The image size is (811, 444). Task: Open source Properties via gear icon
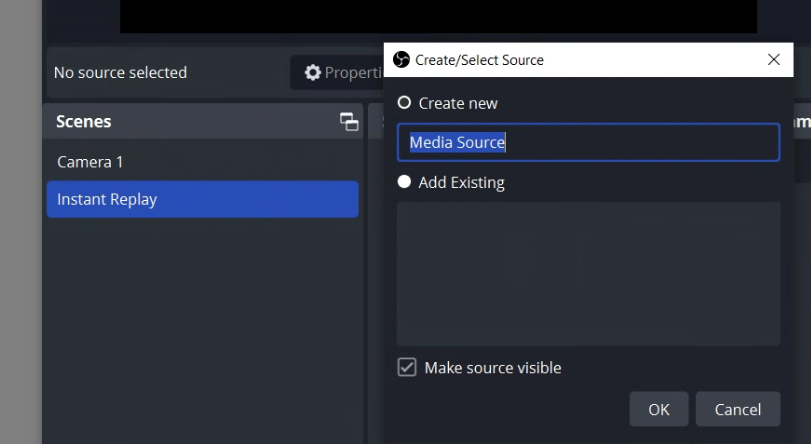(313, 72)
